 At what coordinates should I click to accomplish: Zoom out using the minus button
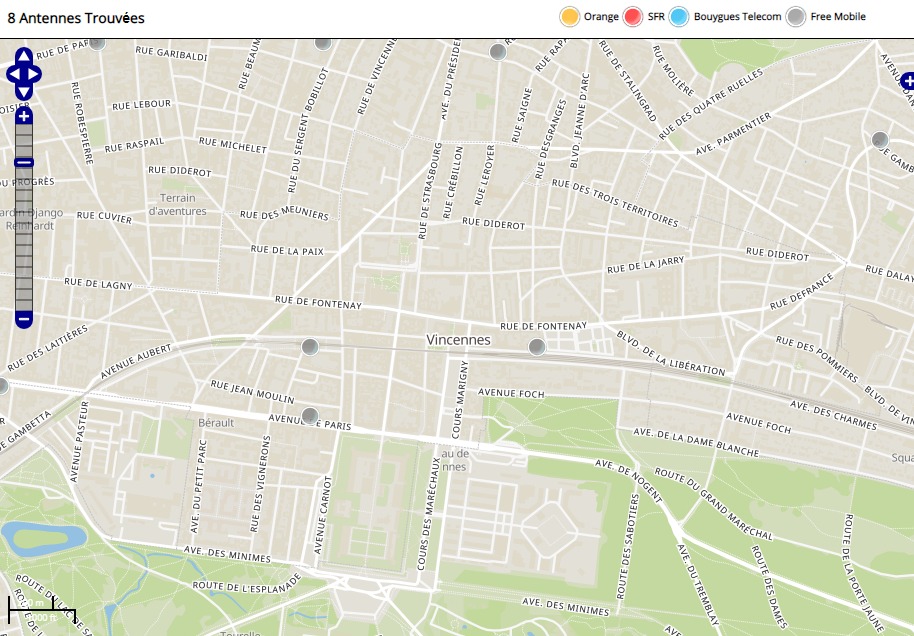point(24,320)
